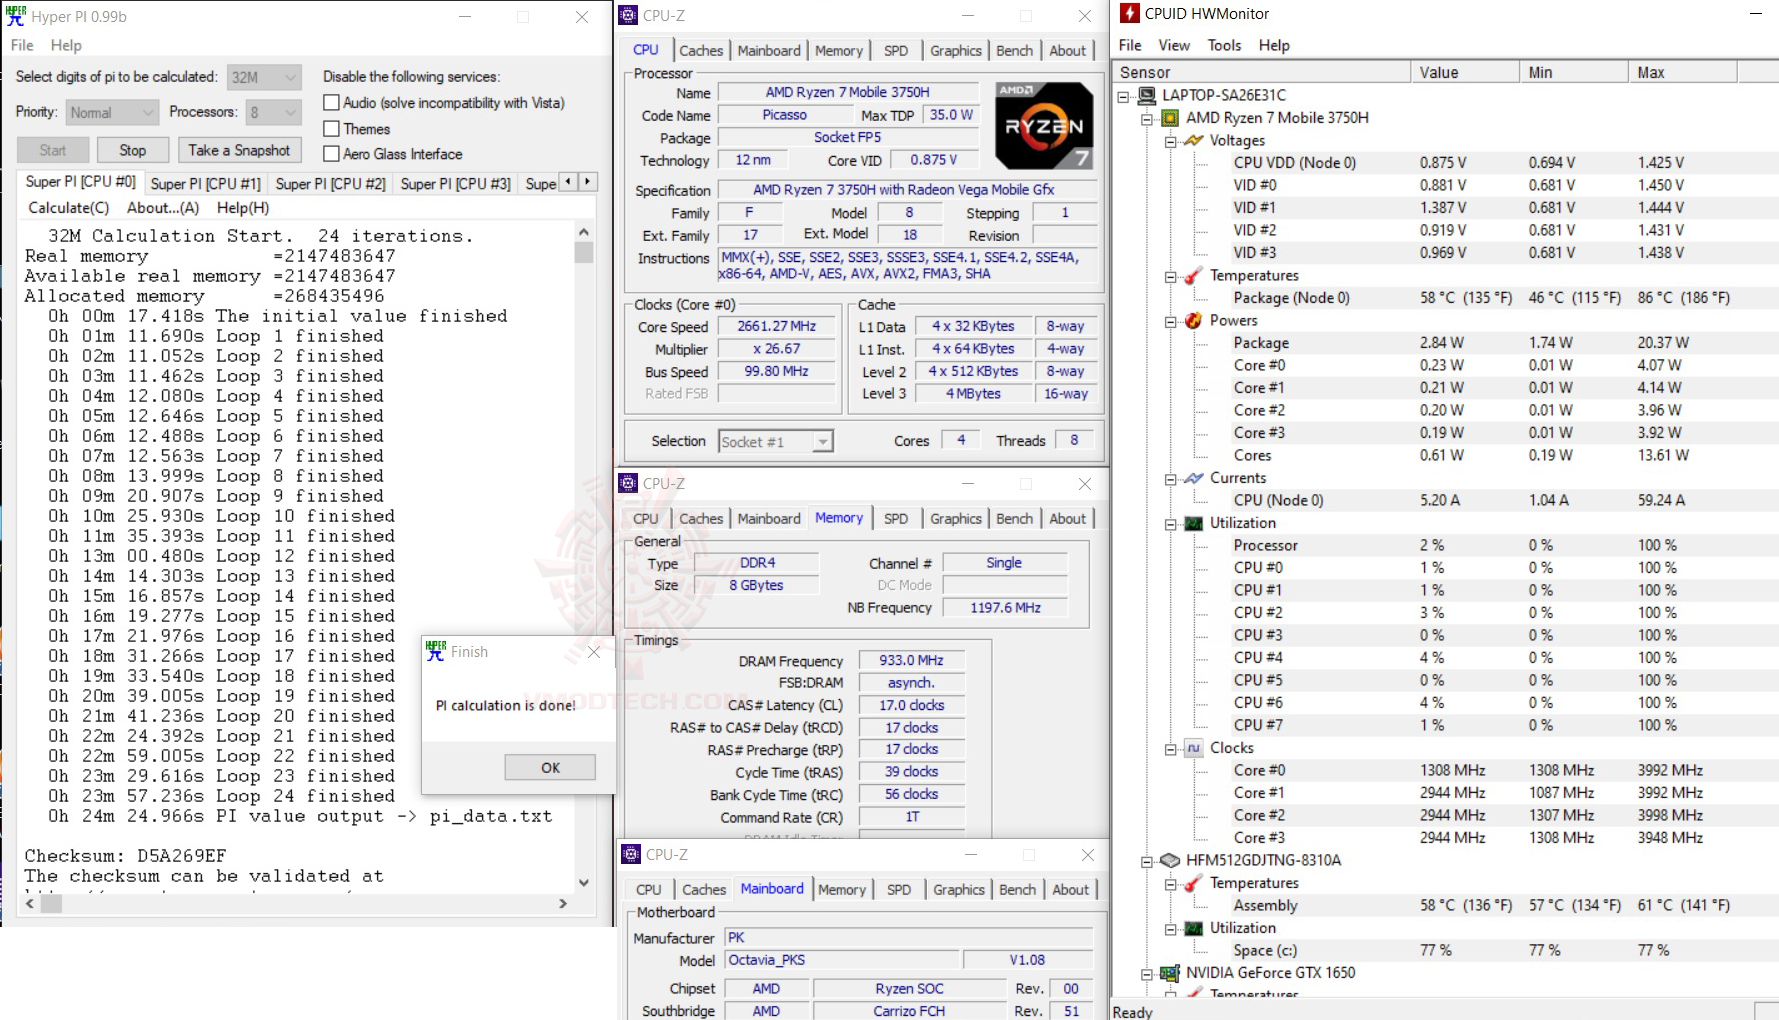Viewport: 1779px width, 1020px height.
Task: Enable the Audio service checkbox
Action: [332, 103]
